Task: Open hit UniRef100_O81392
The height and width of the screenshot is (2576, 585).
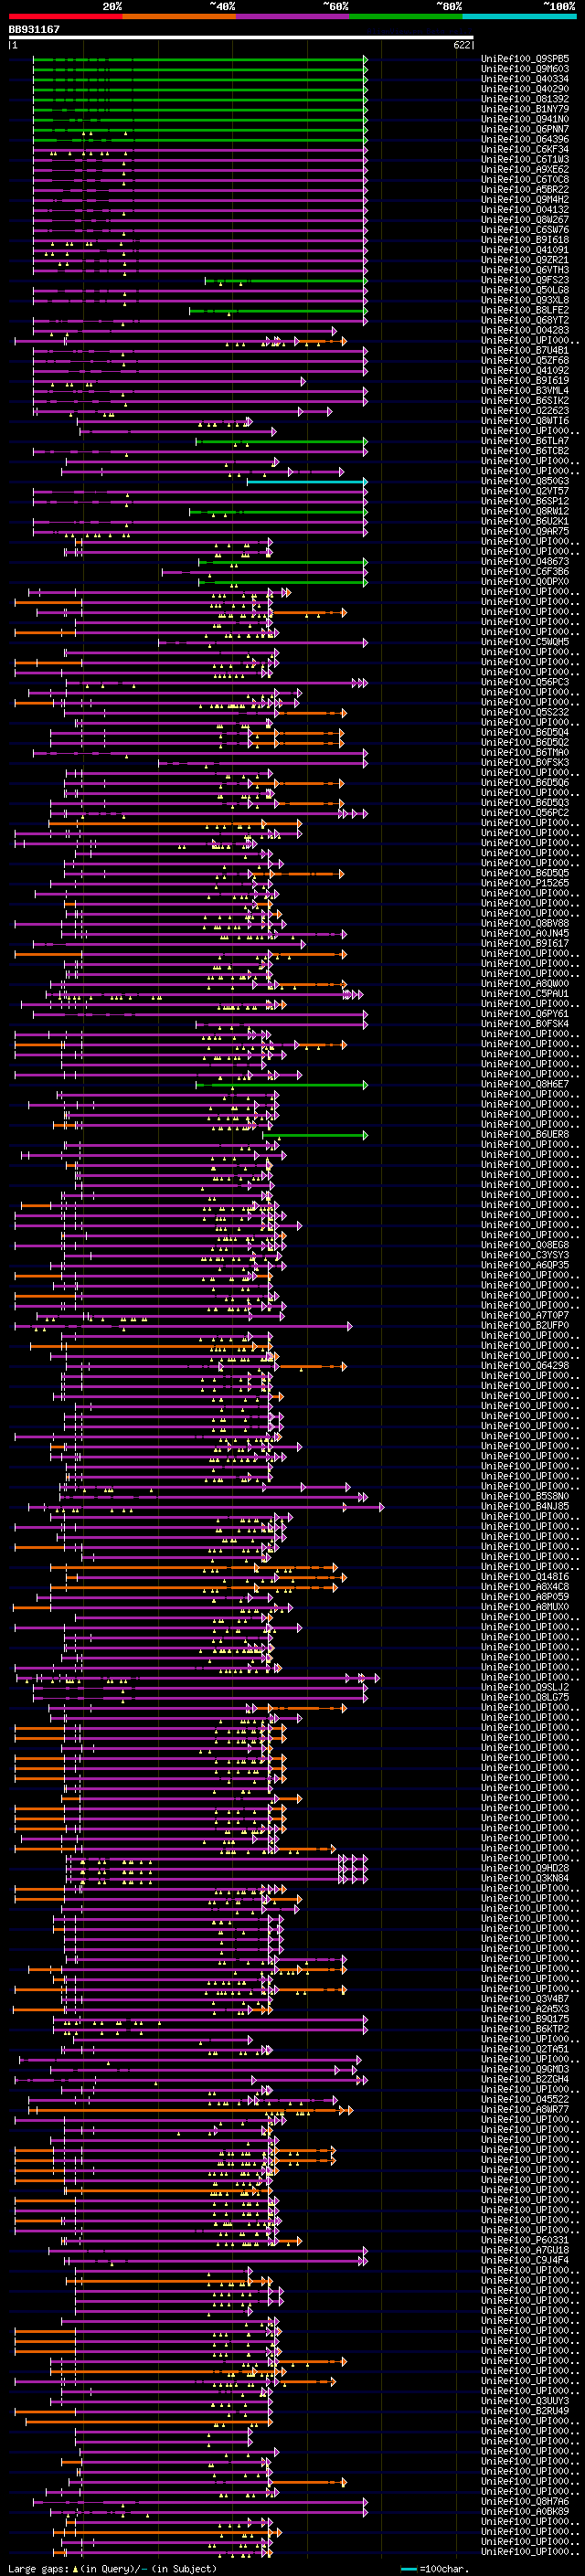Action: tap(525, 99)
